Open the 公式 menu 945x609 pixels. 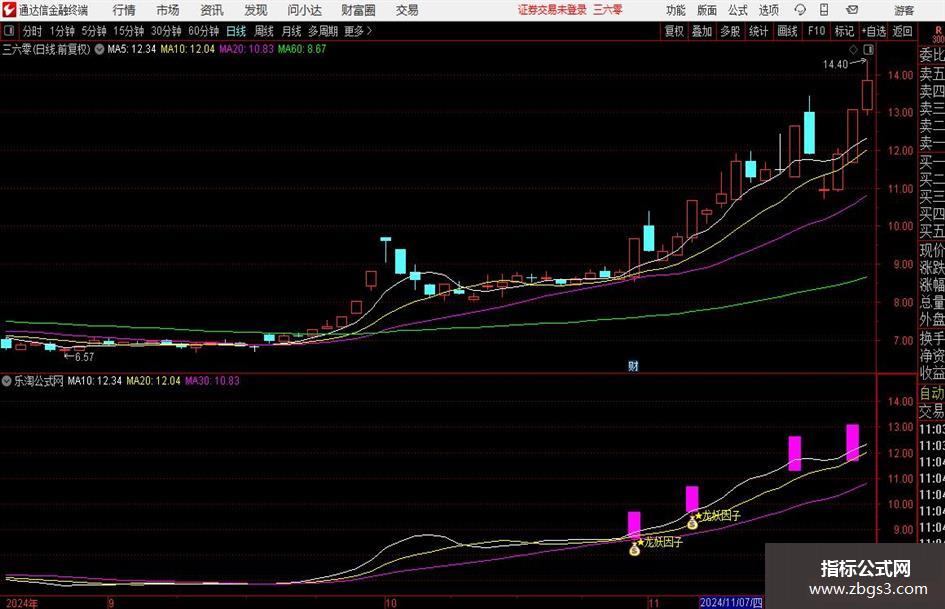point(737,10)
